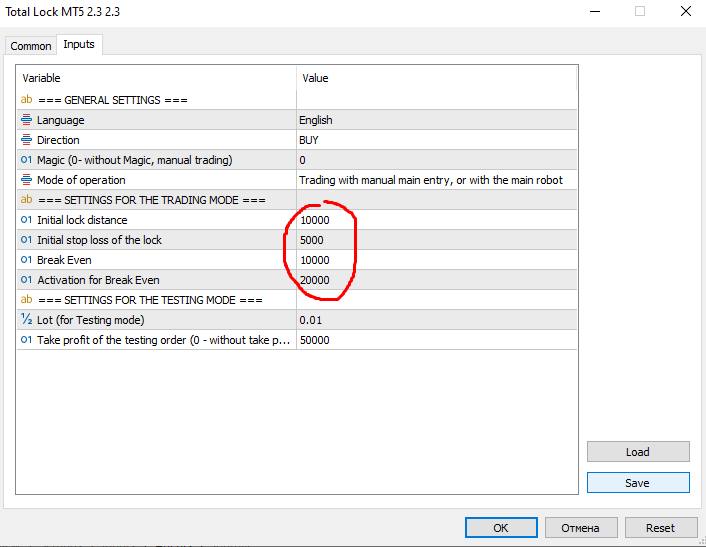Click the integer icon beside Magic

click(x=27, y=160)
